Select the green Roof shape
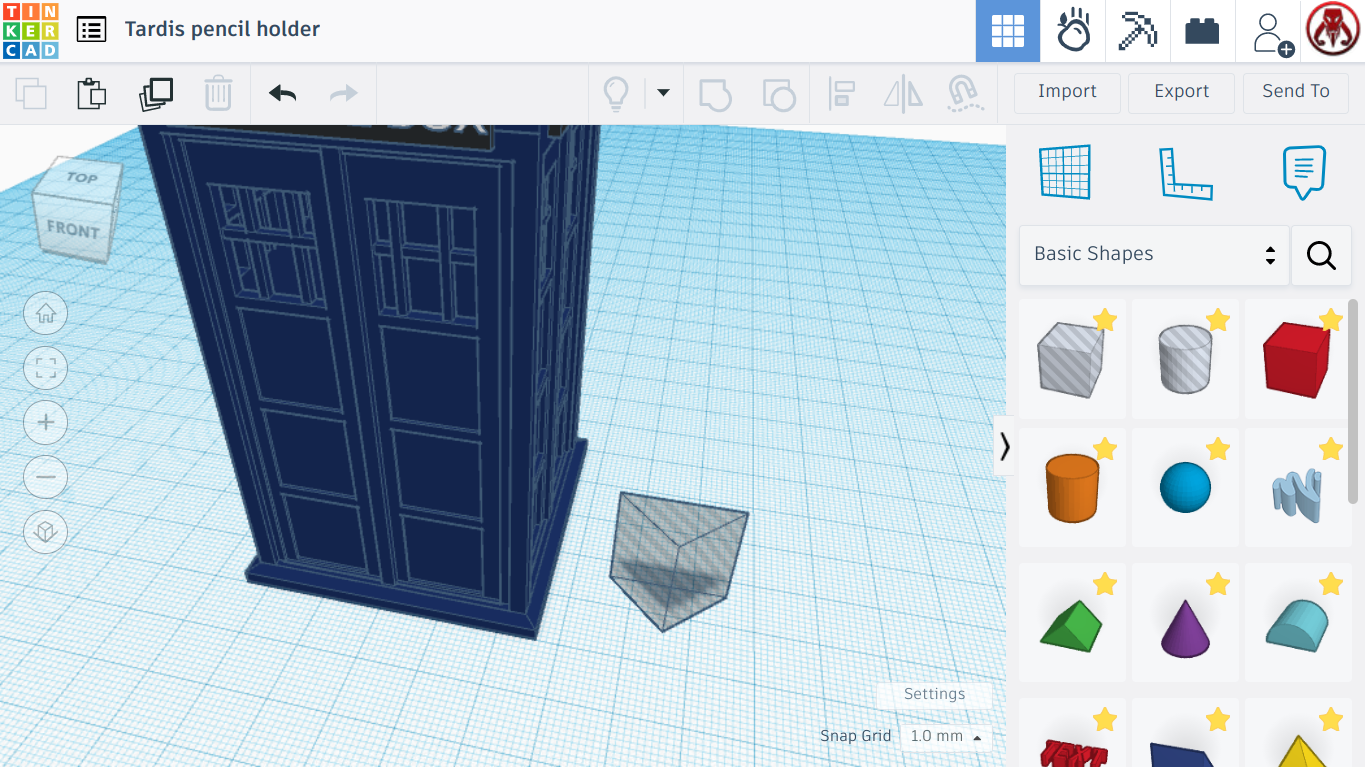Image resolution: width=1365 pixels, height=767 pixels. 1071,623
